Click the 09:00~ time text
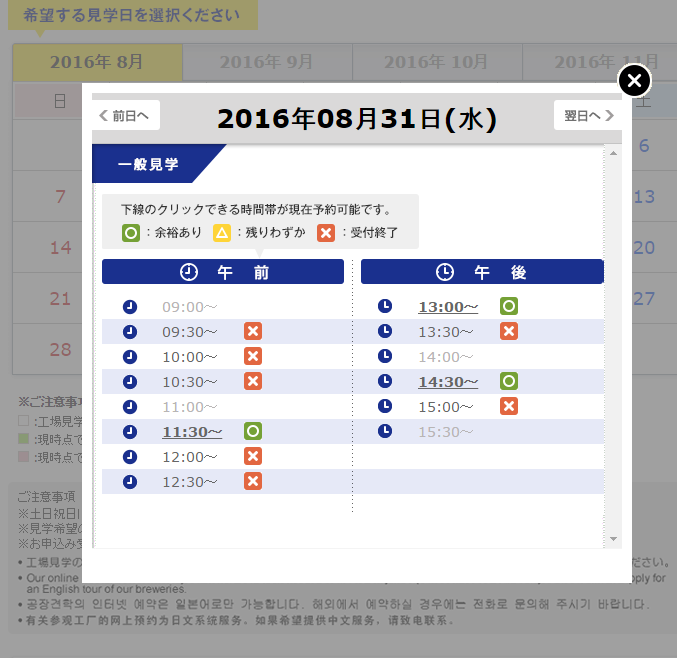The height and width of the screenshot is (658, 677). [x=190, y=307]
